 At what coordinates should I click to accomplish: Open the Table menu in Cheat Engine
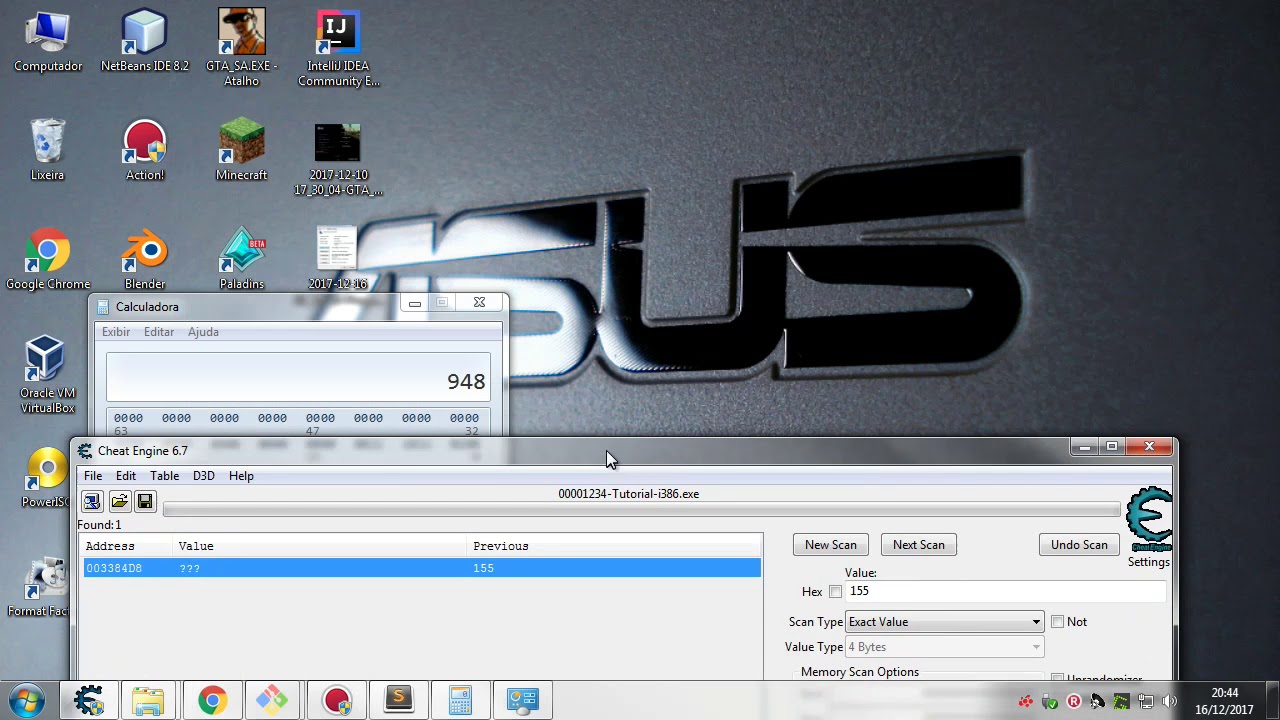point(165,476)
